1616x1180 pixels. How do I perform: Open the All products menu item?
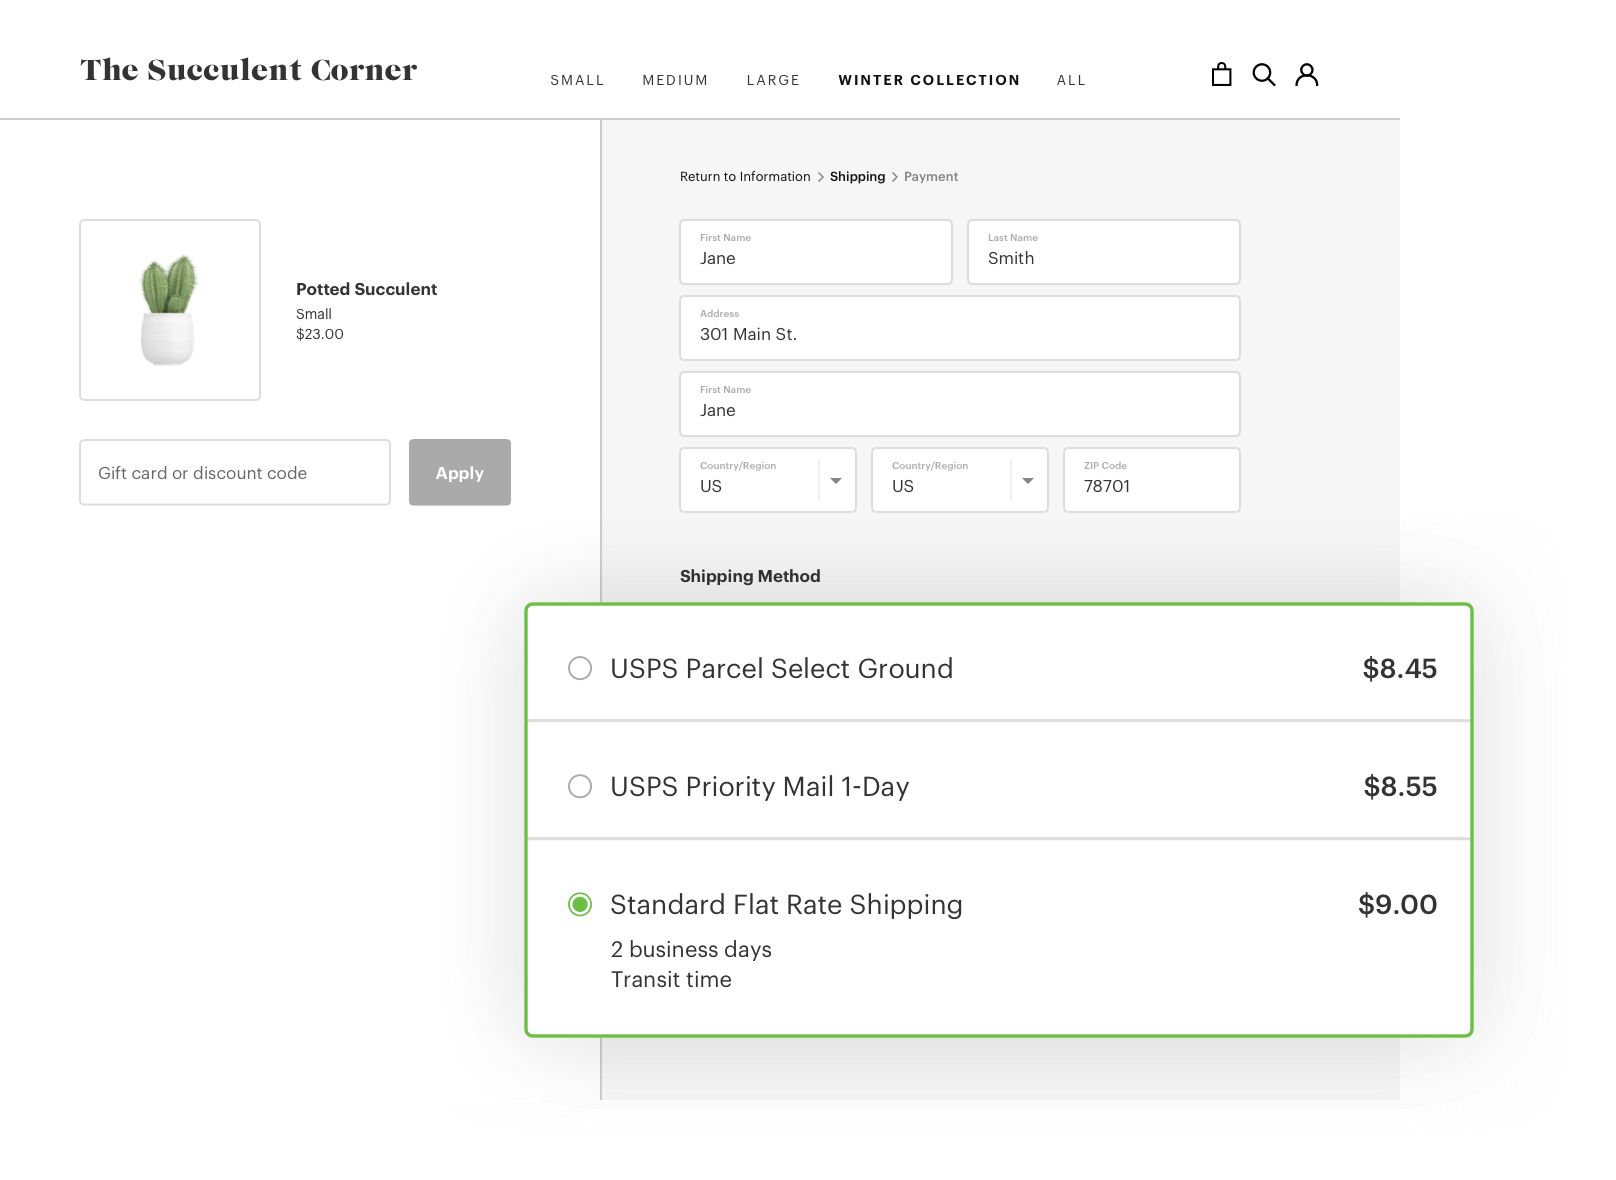pyautogui.click(x=1071, y=80)
